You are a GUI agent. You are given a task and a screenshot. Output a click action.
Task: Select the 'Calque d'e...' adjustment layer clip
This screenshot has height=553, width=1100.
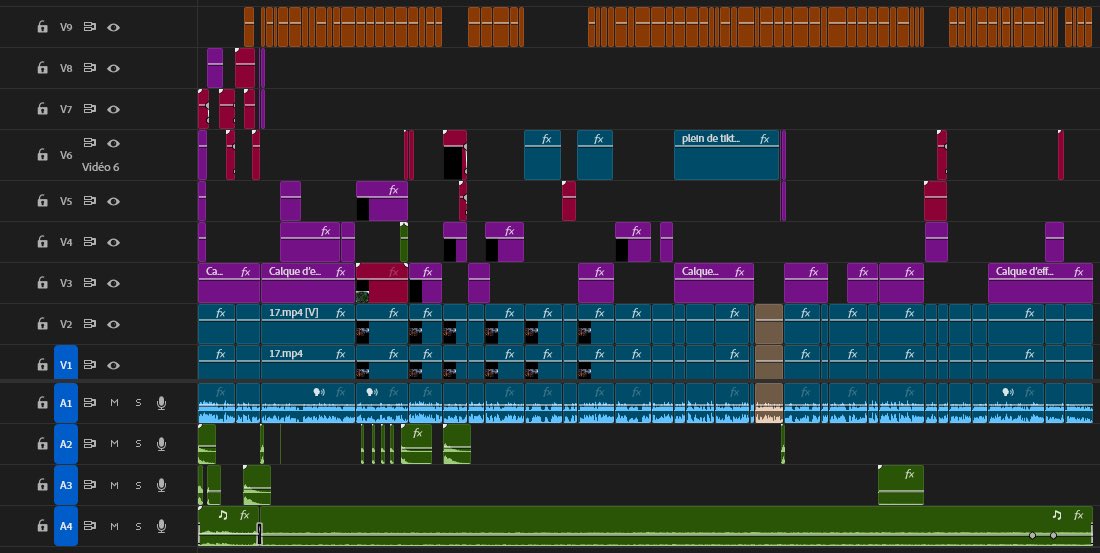308,283
